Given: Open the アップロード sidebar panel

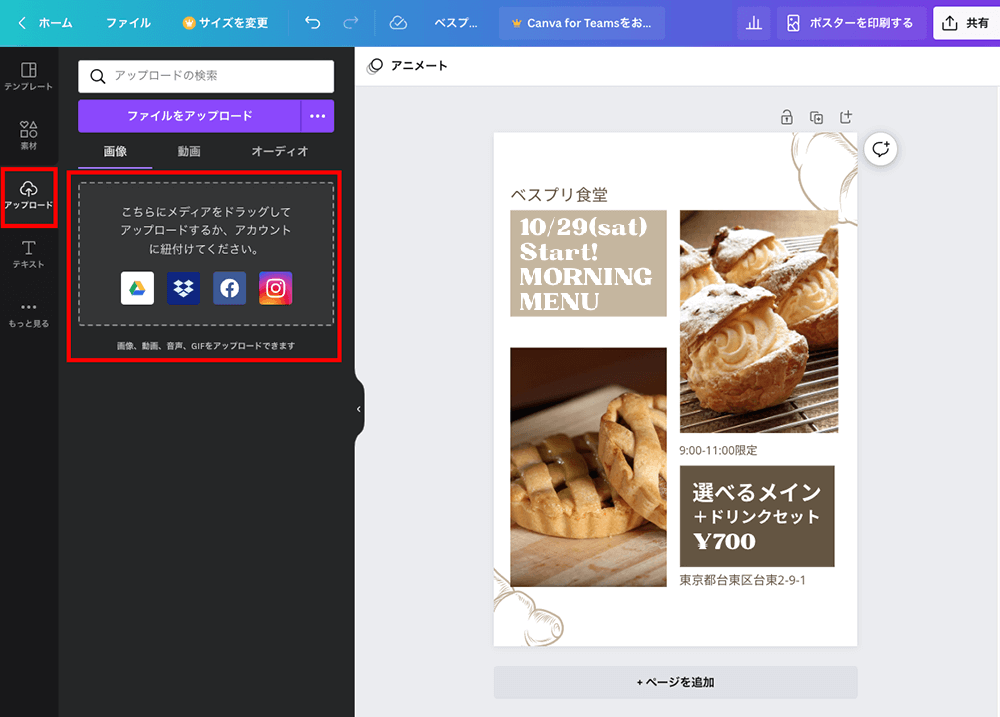Looking at the screenshot, I should pyautogui.click(x=29, y=195).
